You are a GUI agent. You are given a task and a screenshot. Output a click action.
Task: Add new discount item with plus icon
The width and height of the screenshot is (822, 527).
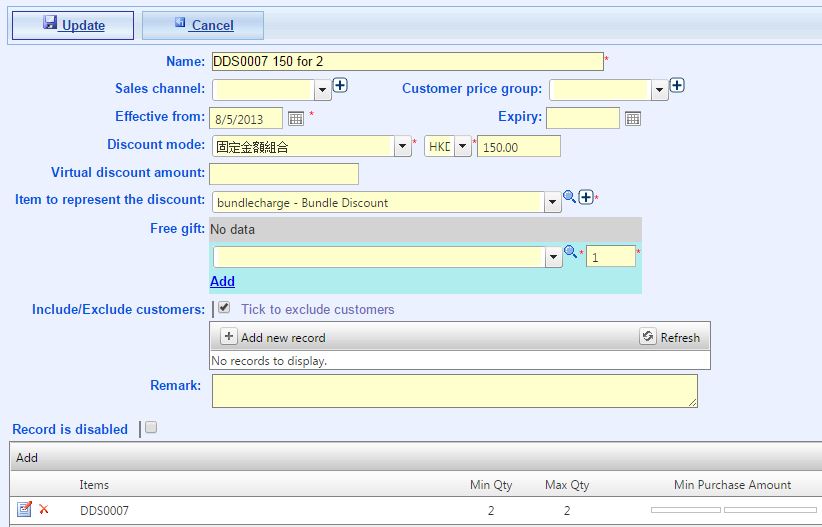point(586,197)
